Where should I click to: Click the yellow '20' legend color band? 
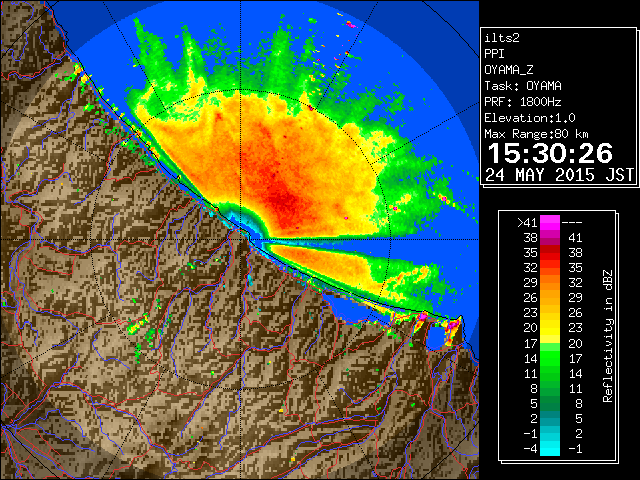550,328
